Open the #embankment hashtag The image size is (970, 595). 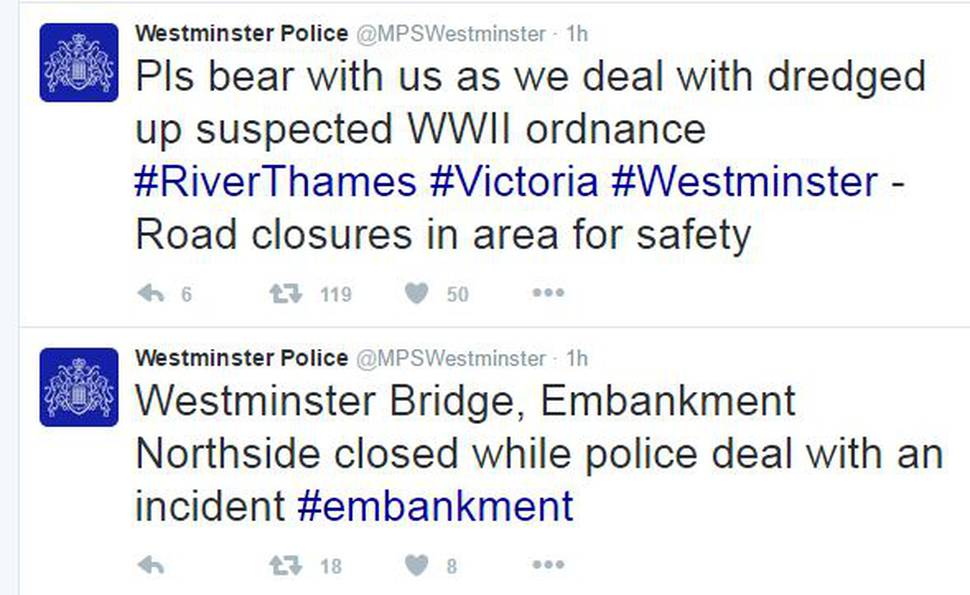click(436, 506)
